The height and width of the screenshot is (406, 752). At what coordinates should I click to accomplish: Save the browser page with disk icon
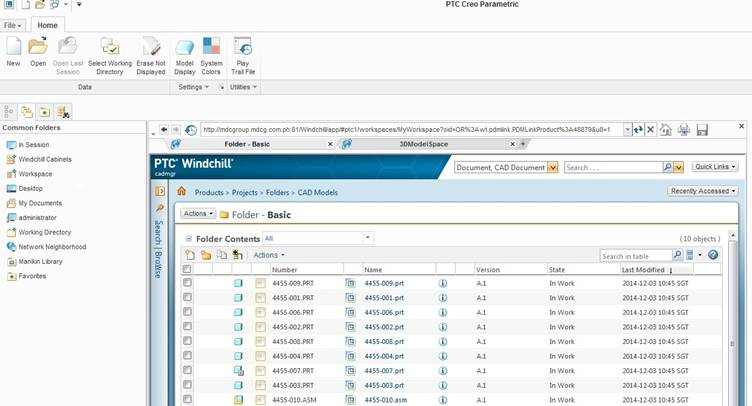coord(702,129)
